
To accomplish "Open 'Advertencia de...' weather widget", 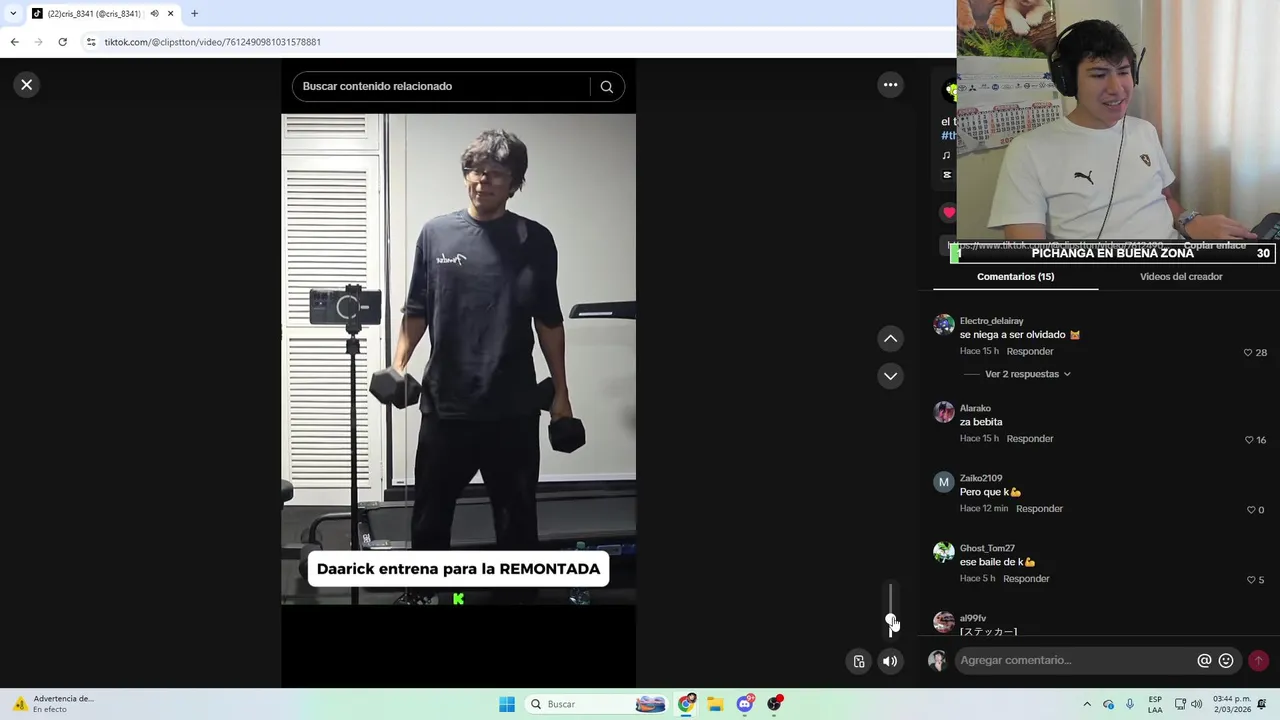I will click(52, 704).
